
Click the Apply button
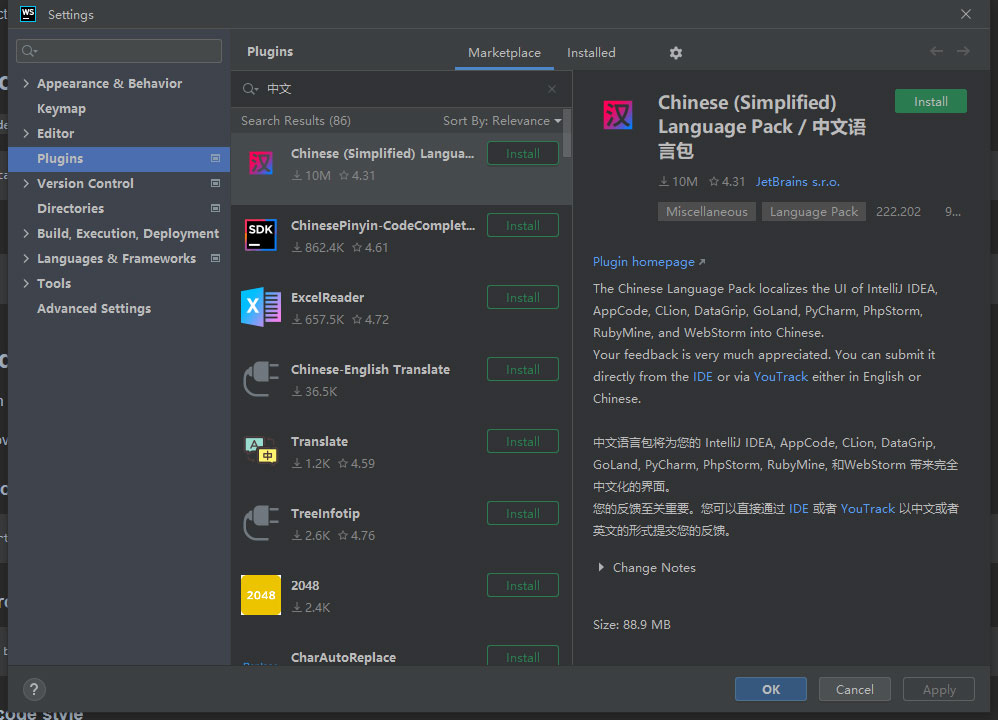click(939, 689)
